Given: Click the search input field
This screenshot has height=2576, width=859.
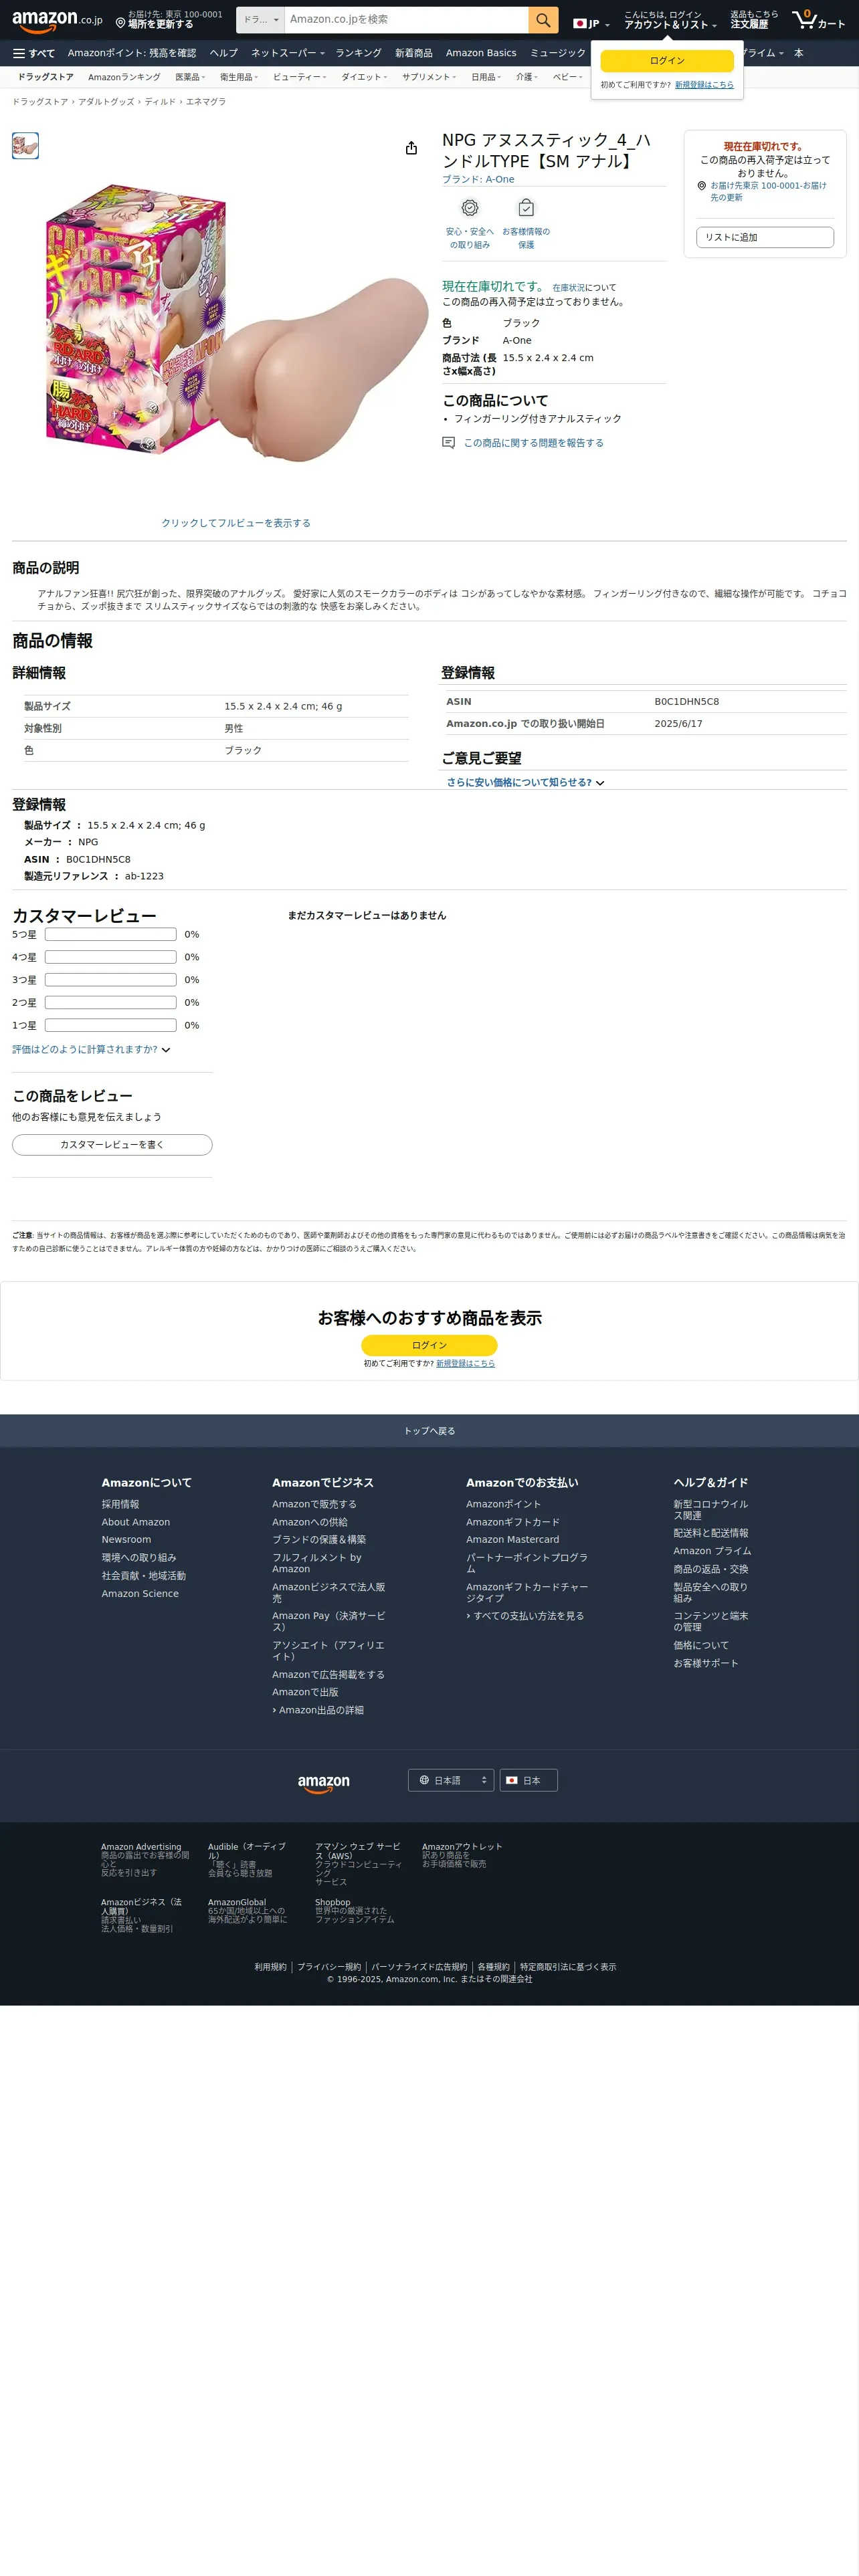Looking at the screenshot, I should pyautogui.click(x=407, y=20).
